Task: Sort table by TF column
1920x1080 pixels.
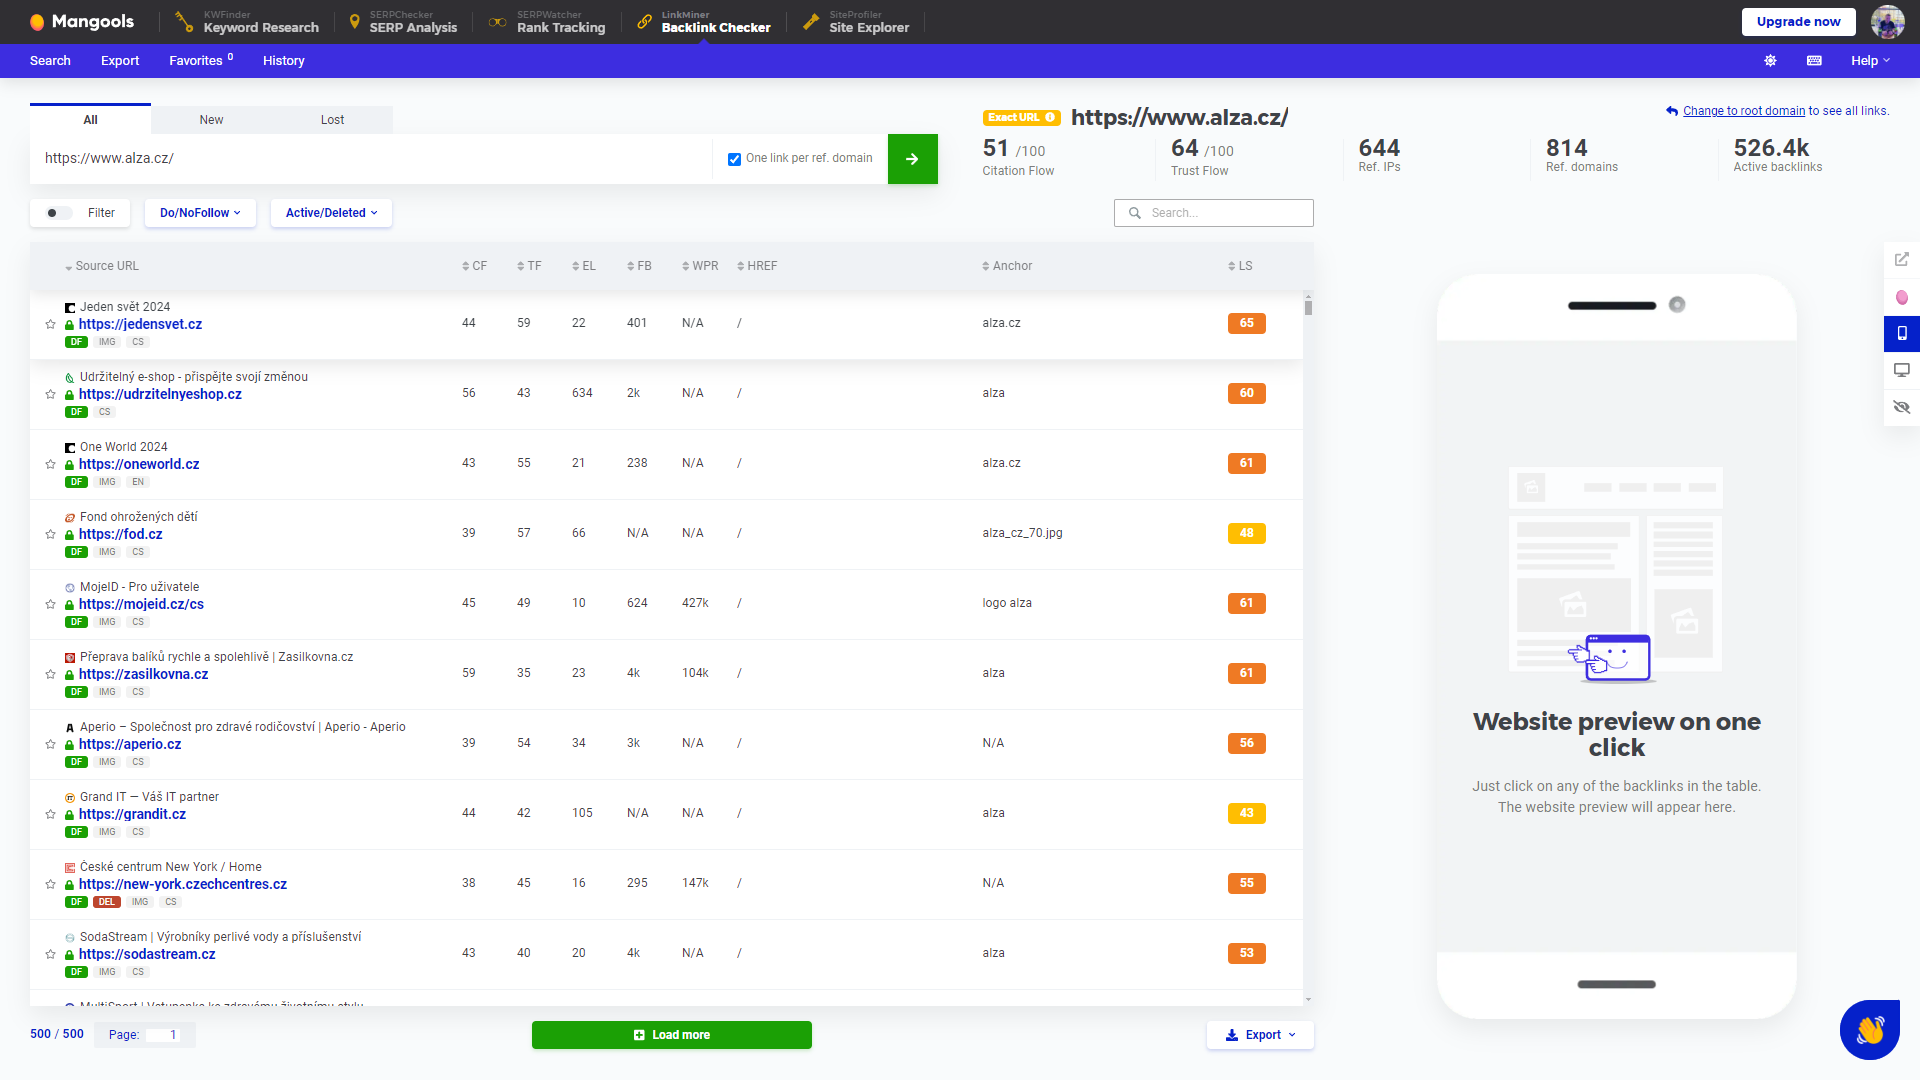Action: 529,266
